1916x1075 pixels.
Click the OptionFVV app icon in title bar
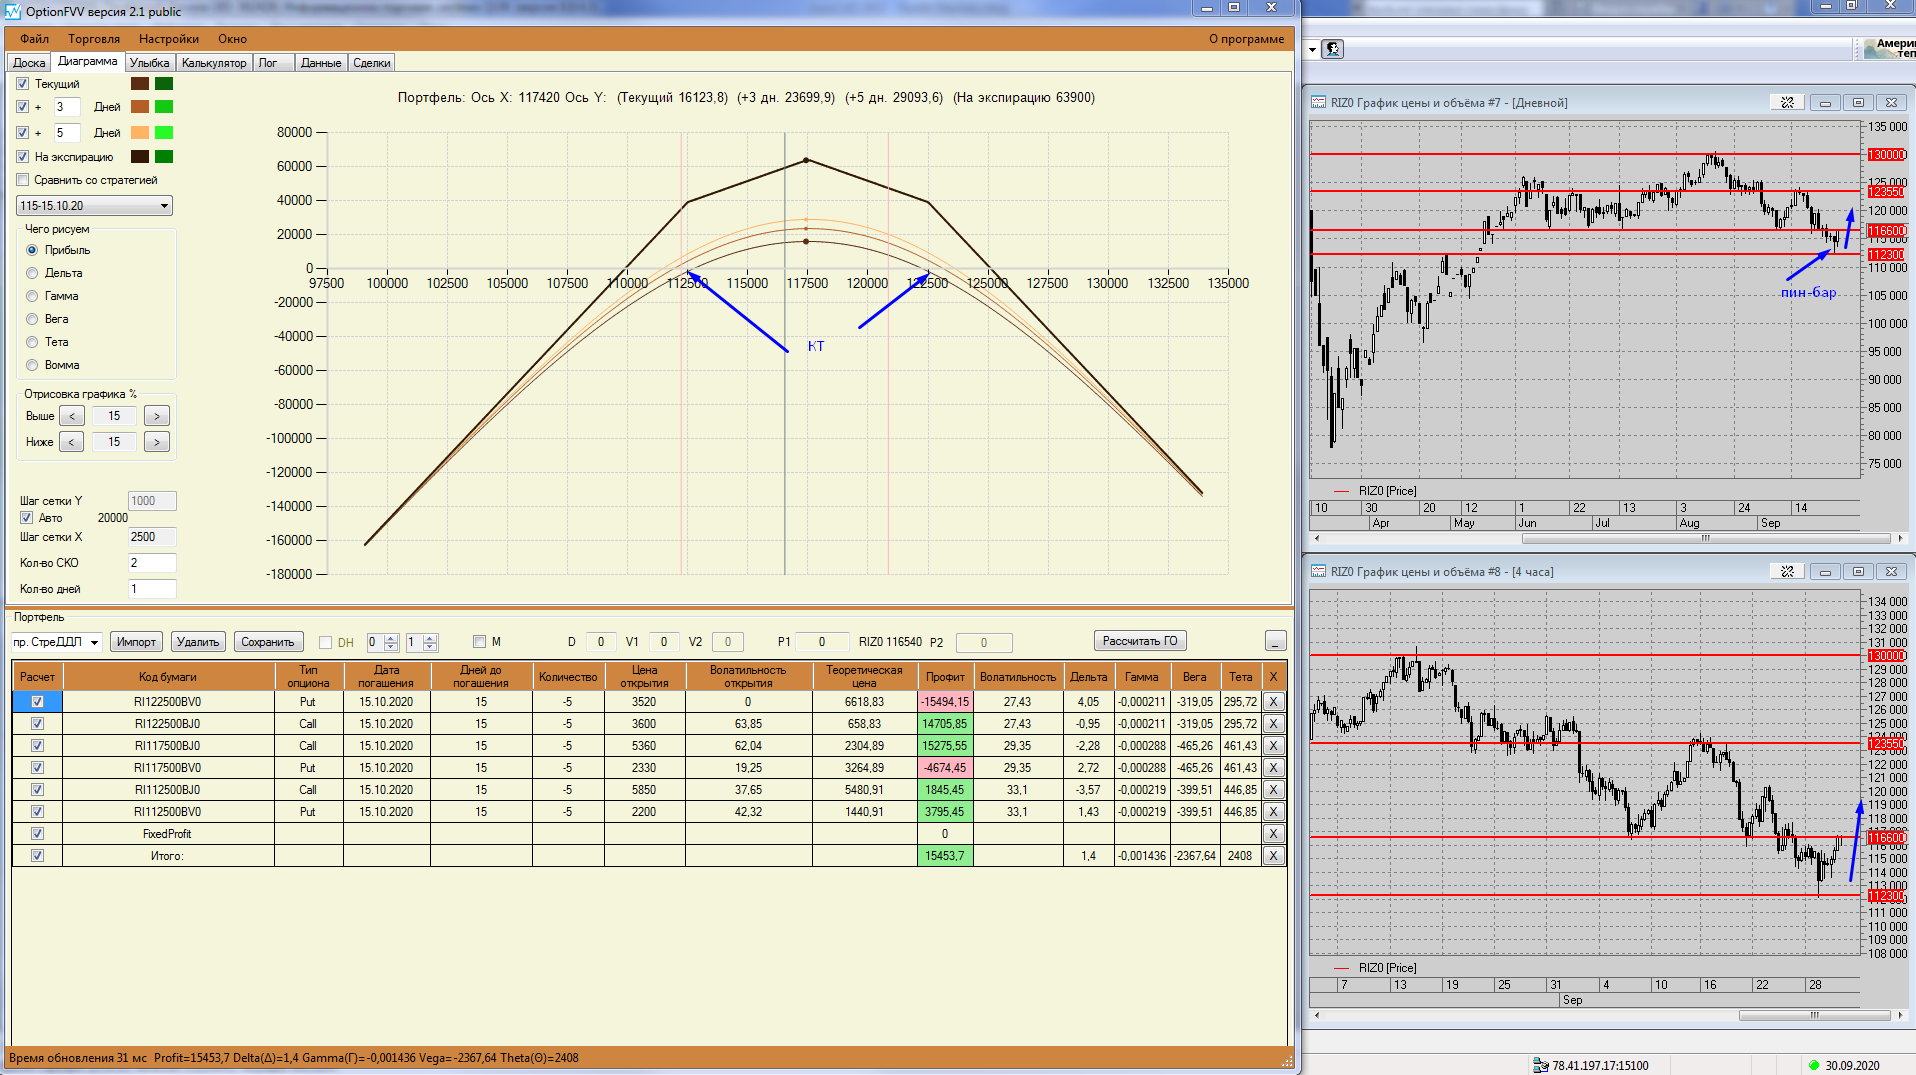[x=13, y=11]
